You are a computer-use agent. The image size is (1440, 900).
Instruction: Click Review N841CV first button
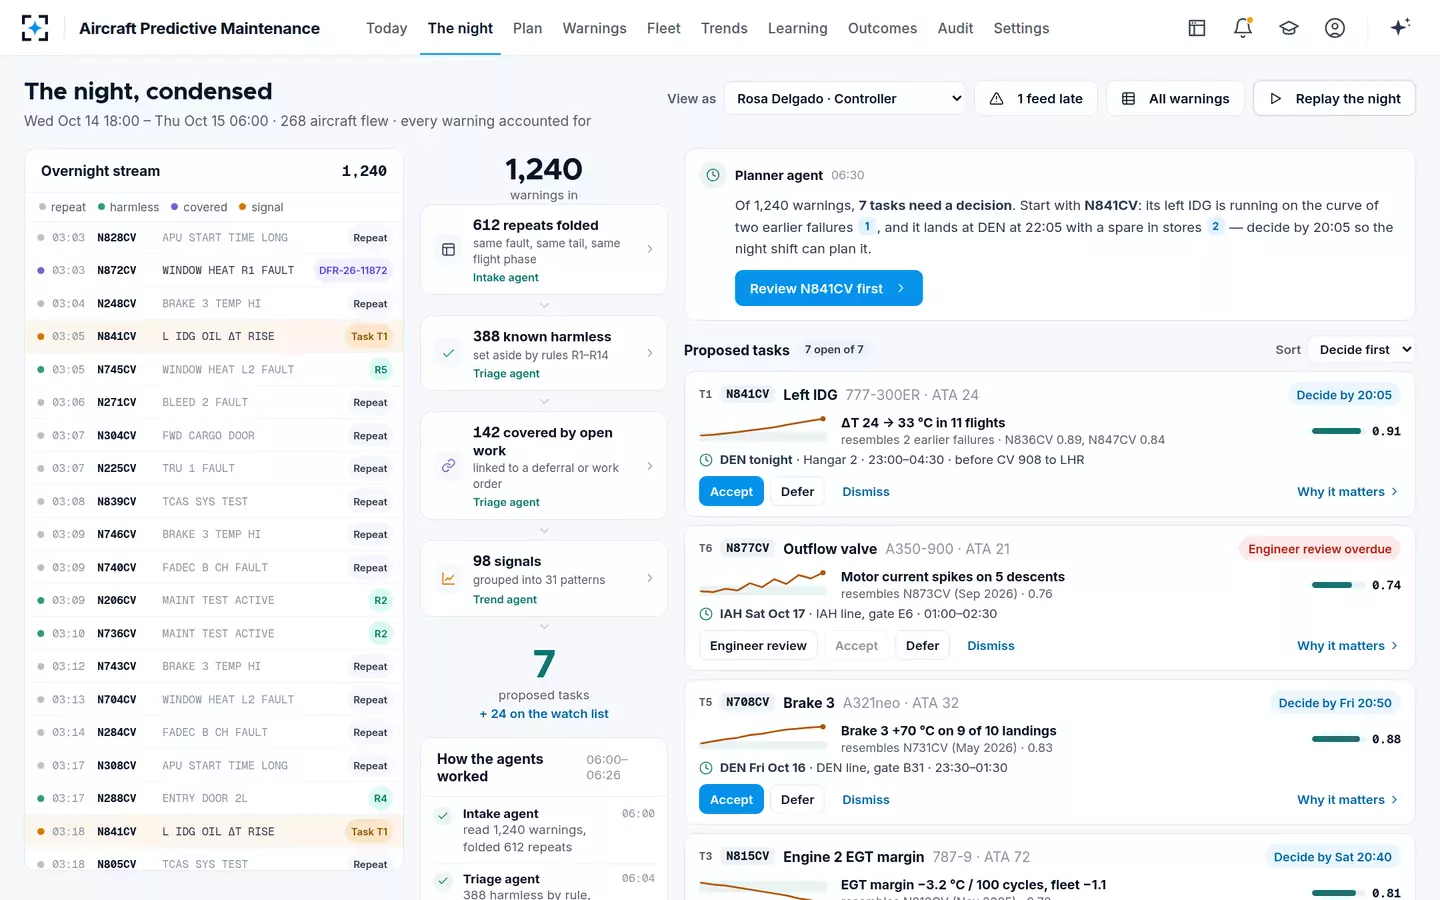pos(828,288)
